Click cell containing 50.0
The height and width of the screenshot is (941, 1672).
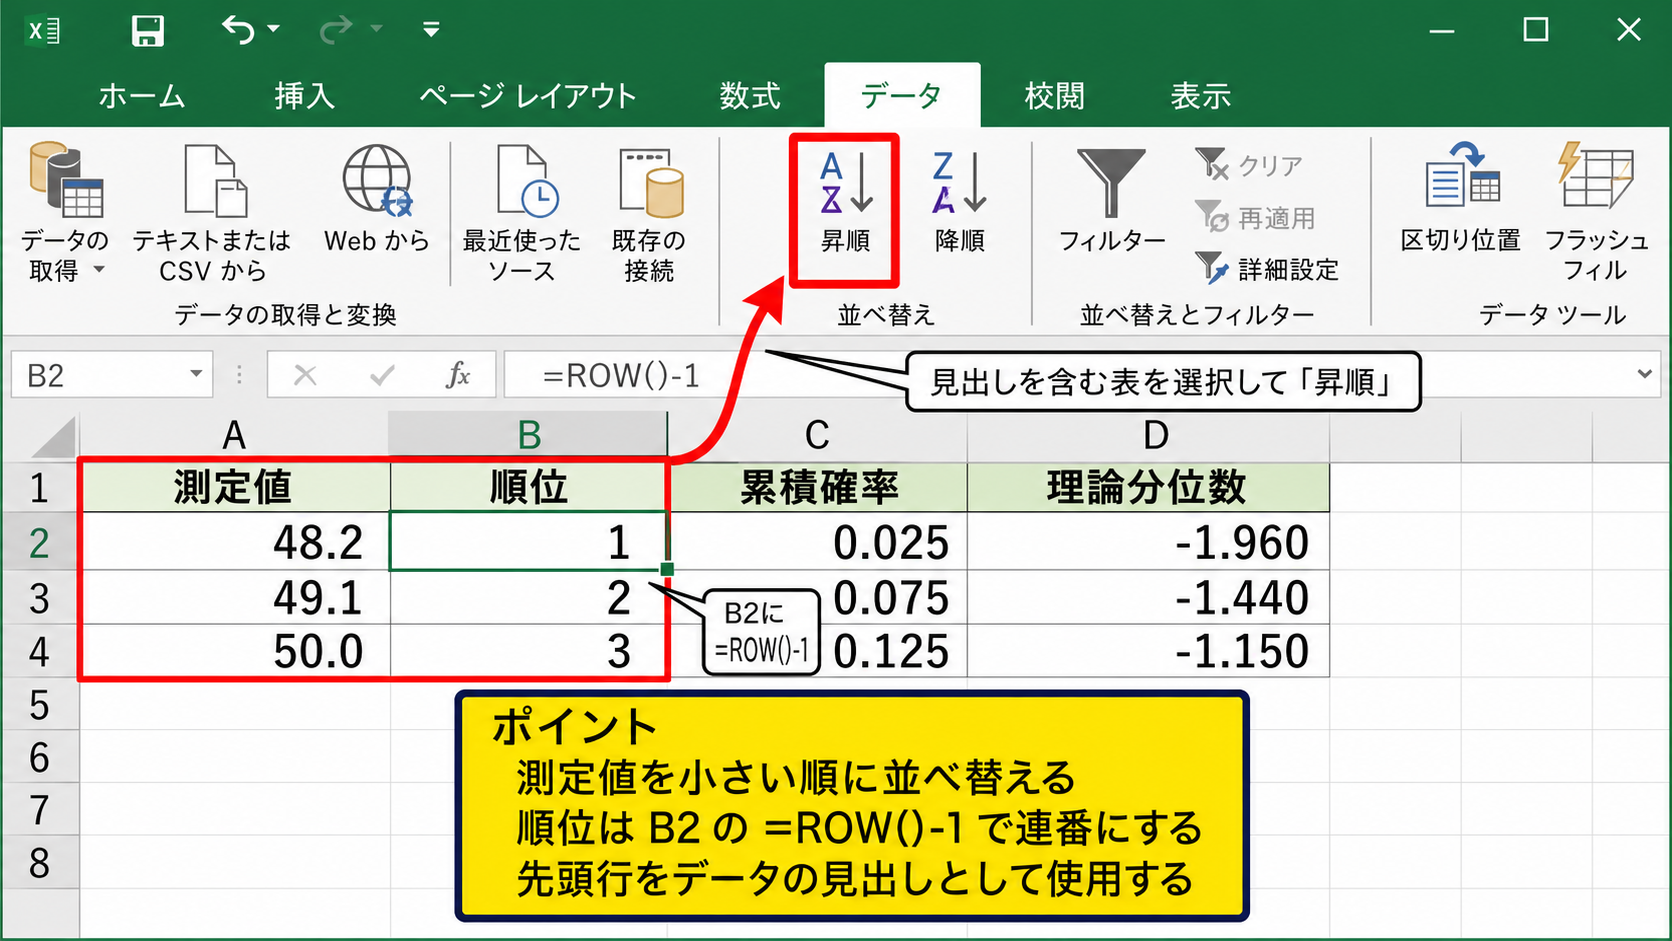[234, 652]
